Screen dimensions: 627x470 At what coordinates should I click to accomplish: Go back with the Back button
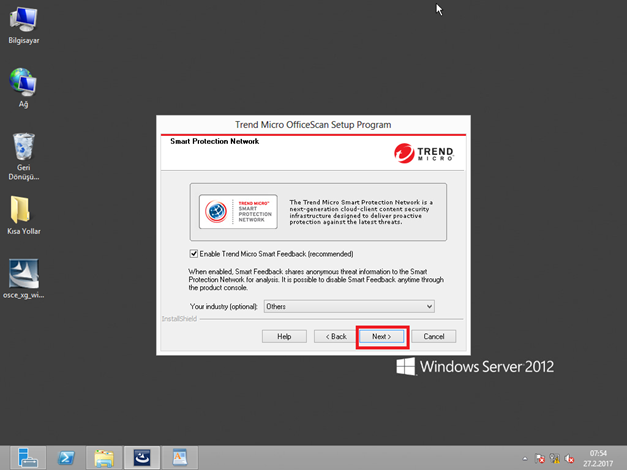(336, 336)
